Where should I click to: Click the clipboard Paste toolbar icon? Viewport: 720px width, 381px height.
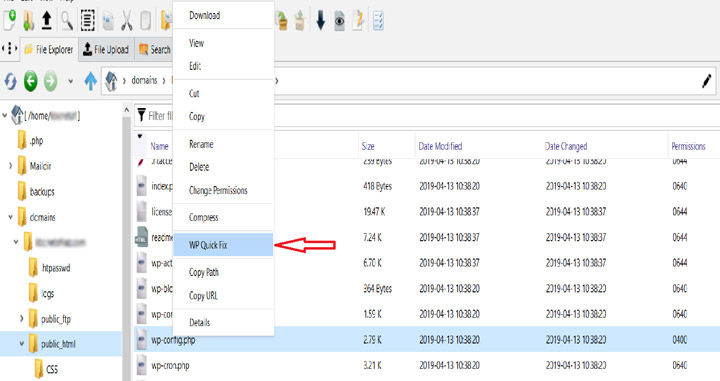(x=146, y=20)
